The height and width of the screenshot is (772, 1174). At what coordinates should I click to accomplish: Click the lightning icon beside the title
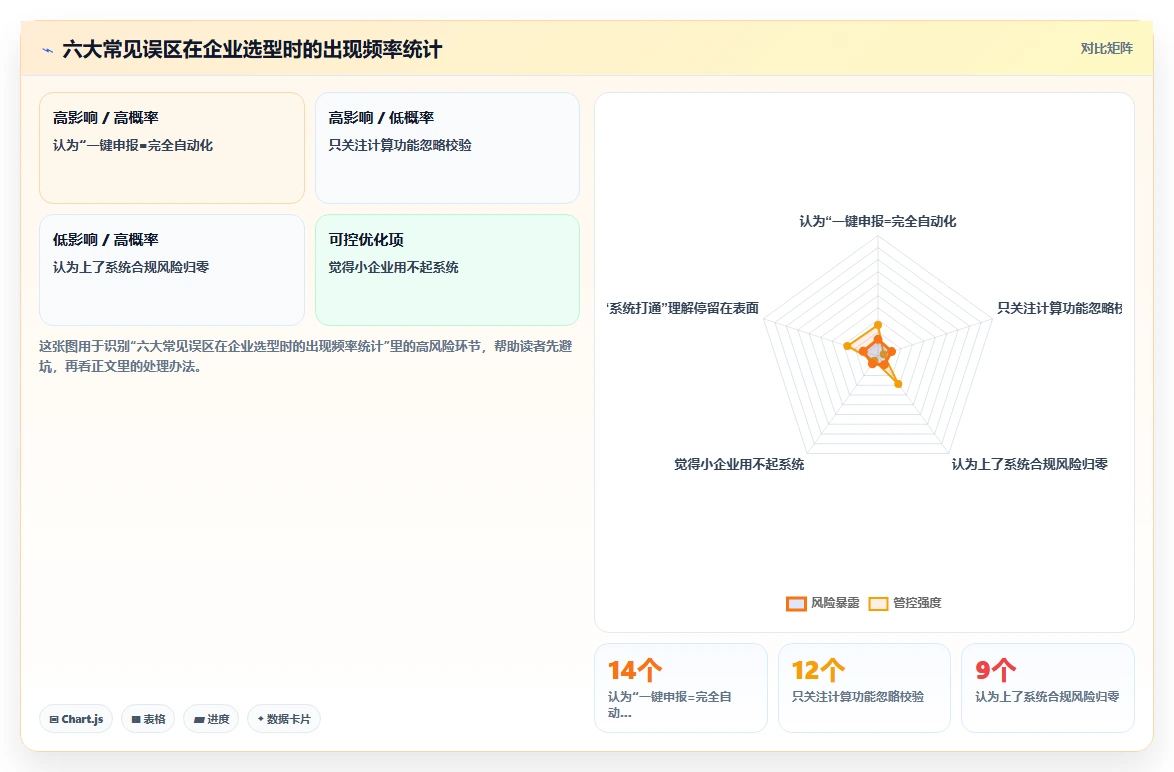click(47, 50)
